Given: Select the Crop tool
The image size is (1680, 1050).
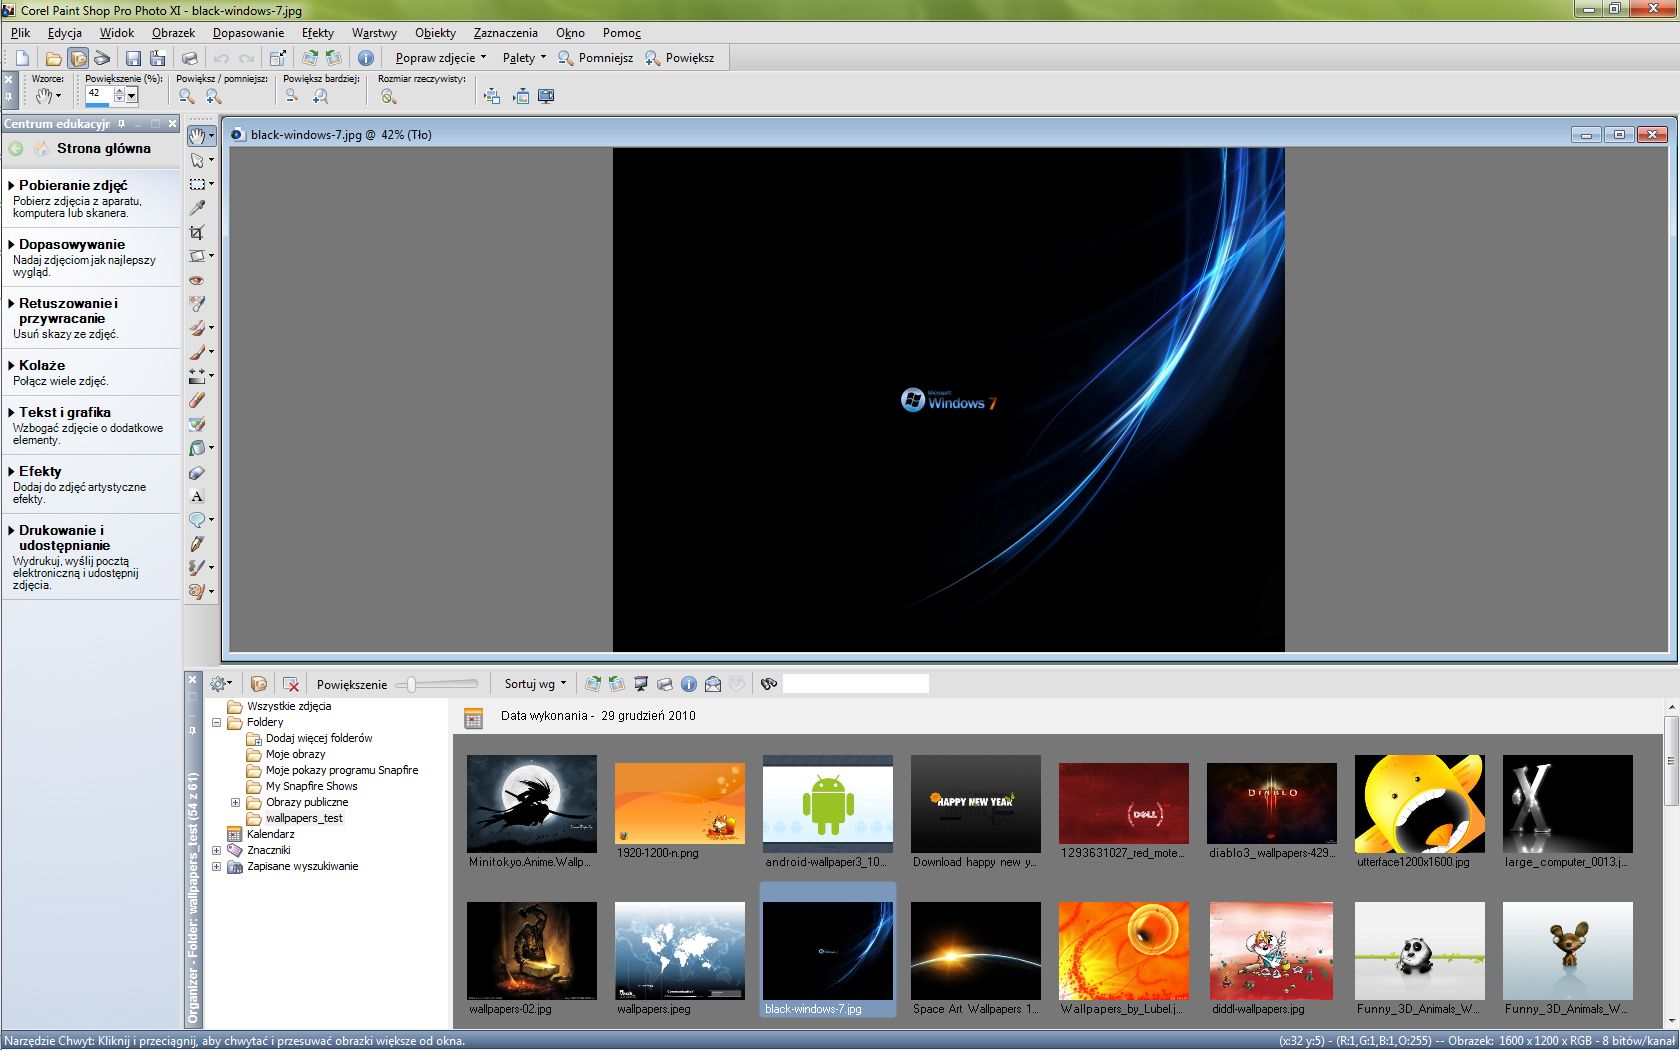Looking at the screenshot, I should click(x=198, y=232).
